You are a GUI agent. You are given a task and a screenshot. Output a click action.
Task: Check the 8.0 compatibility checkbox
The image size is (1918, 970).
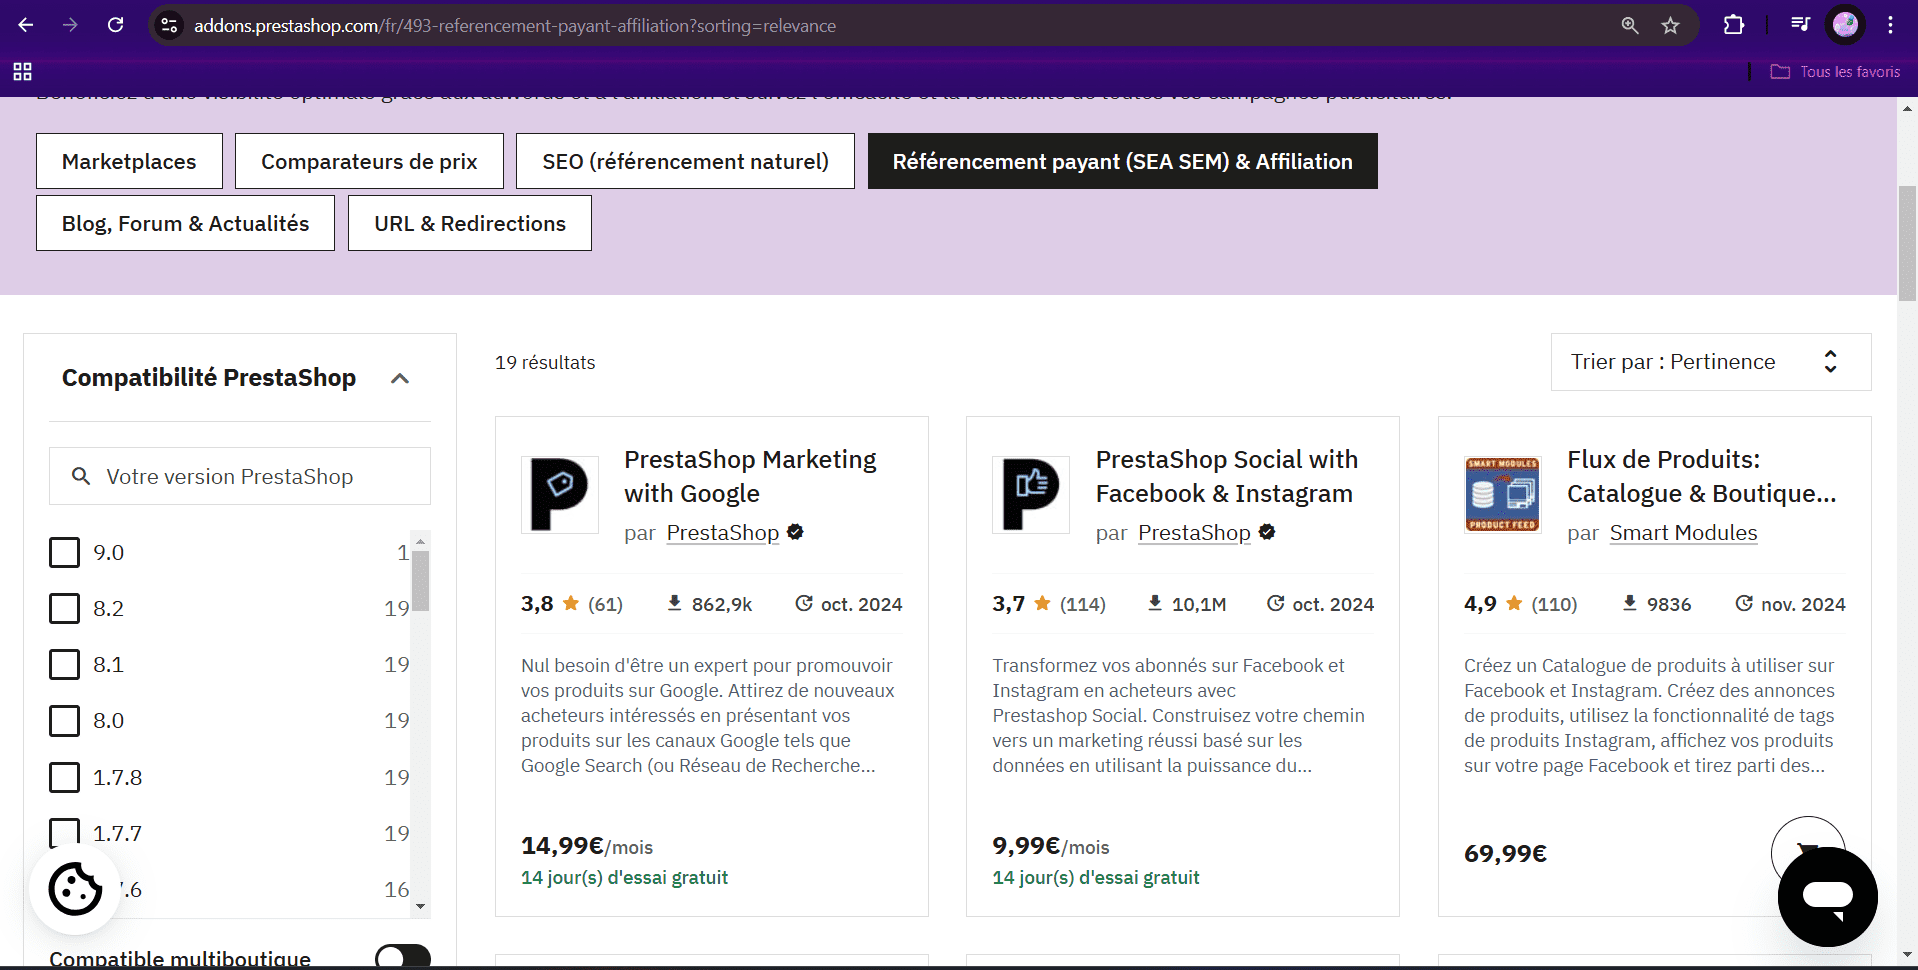(x=64, y=720)
